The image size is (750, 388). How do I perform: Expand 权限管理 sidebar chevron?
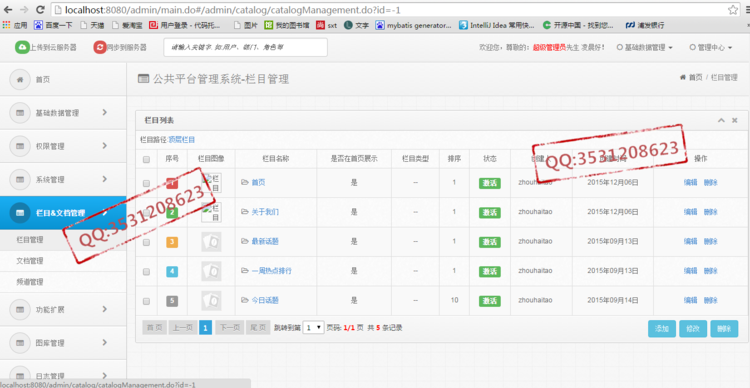tap(104, 145)
